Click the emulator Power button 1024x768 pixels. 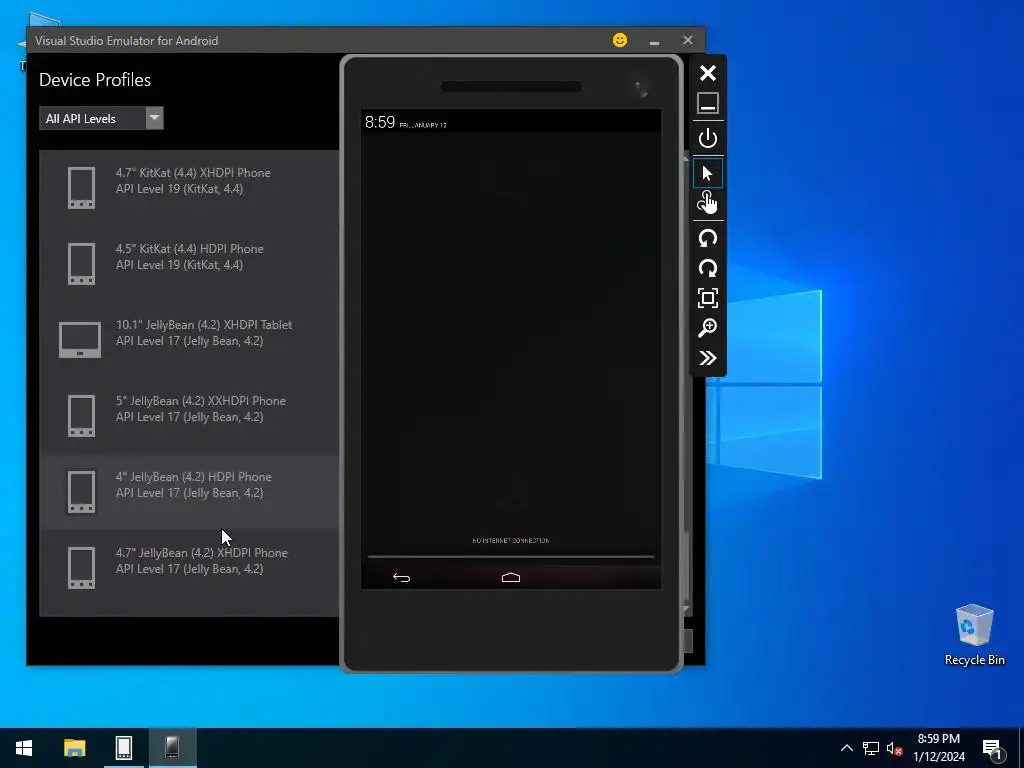coord(708,138)
